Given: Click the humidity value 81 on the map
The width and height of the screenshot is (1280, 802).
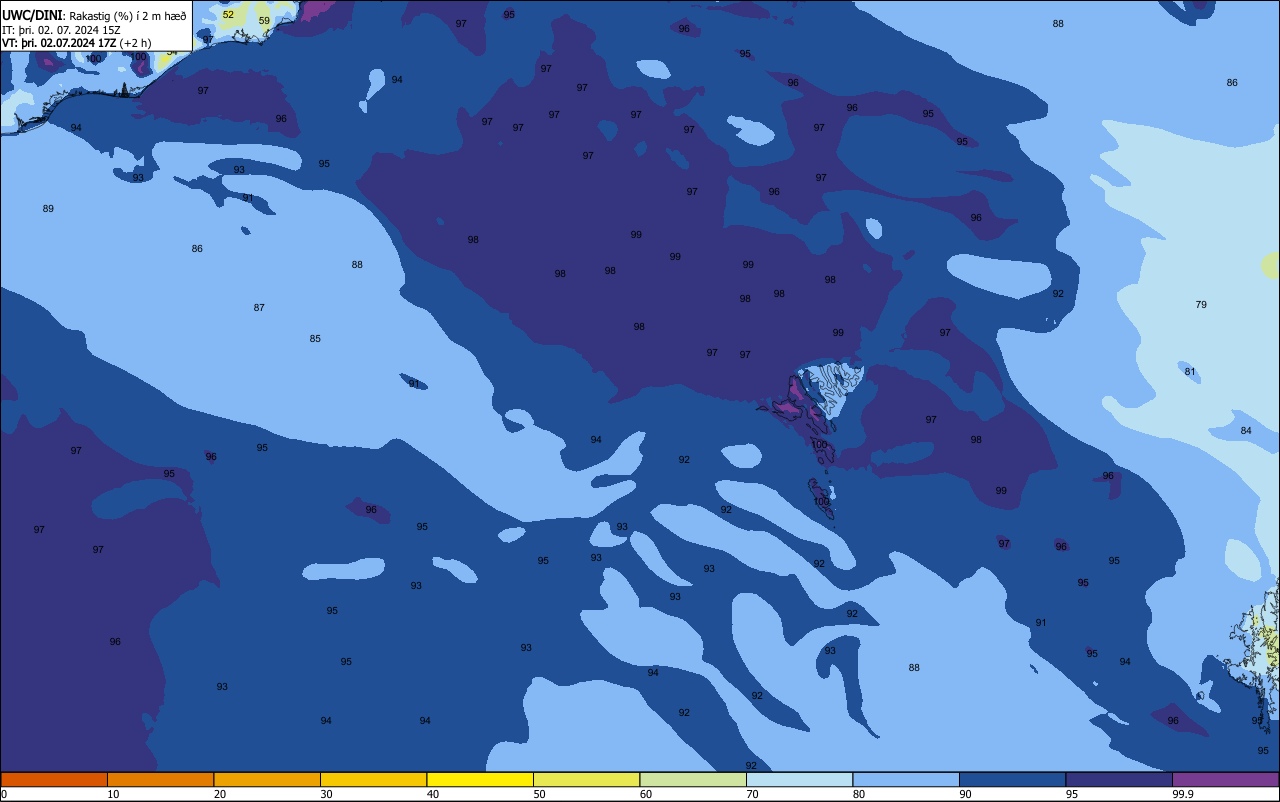Looking at the screenshot, I should click(1190, 372).
